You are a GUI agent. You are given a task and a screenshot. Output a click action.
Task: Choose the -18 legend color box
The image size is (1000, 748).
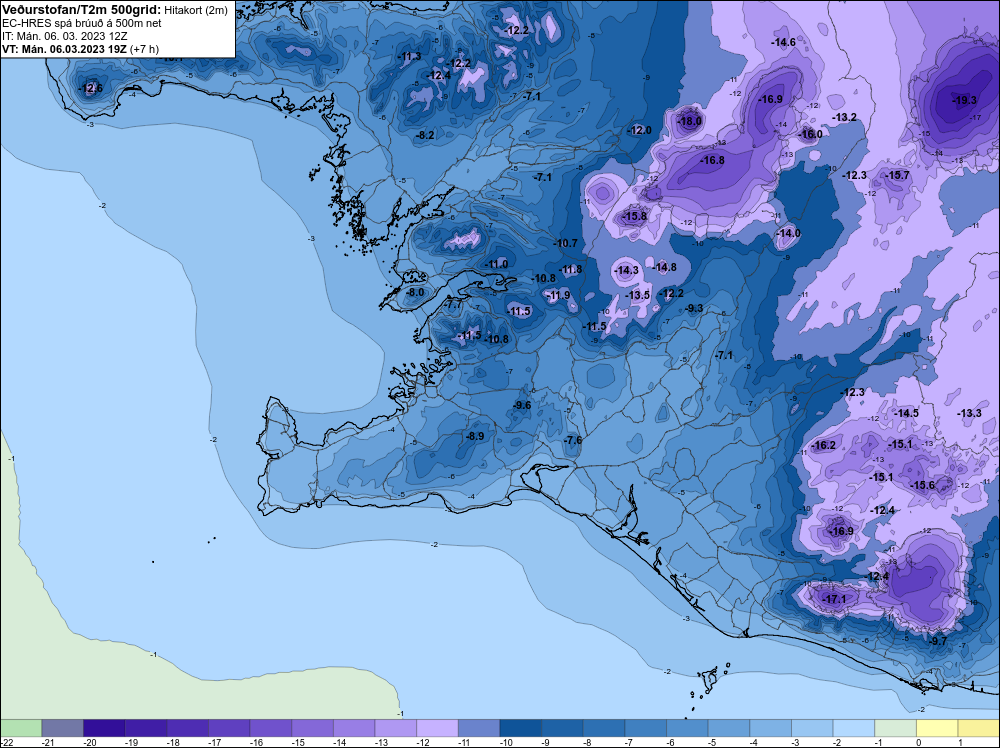[x=188, y=728]
